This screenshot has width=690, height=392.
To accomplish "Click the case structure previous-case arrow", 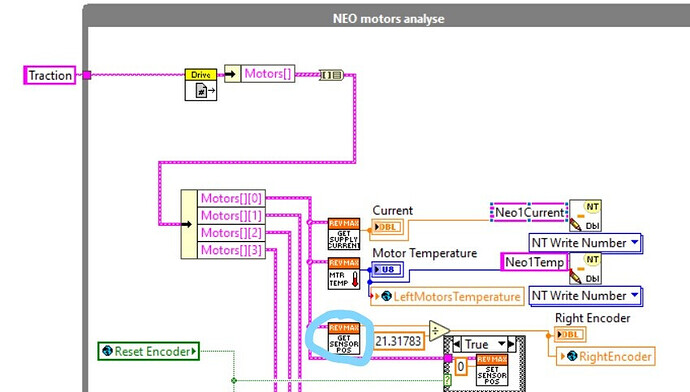I will point(457,344).
